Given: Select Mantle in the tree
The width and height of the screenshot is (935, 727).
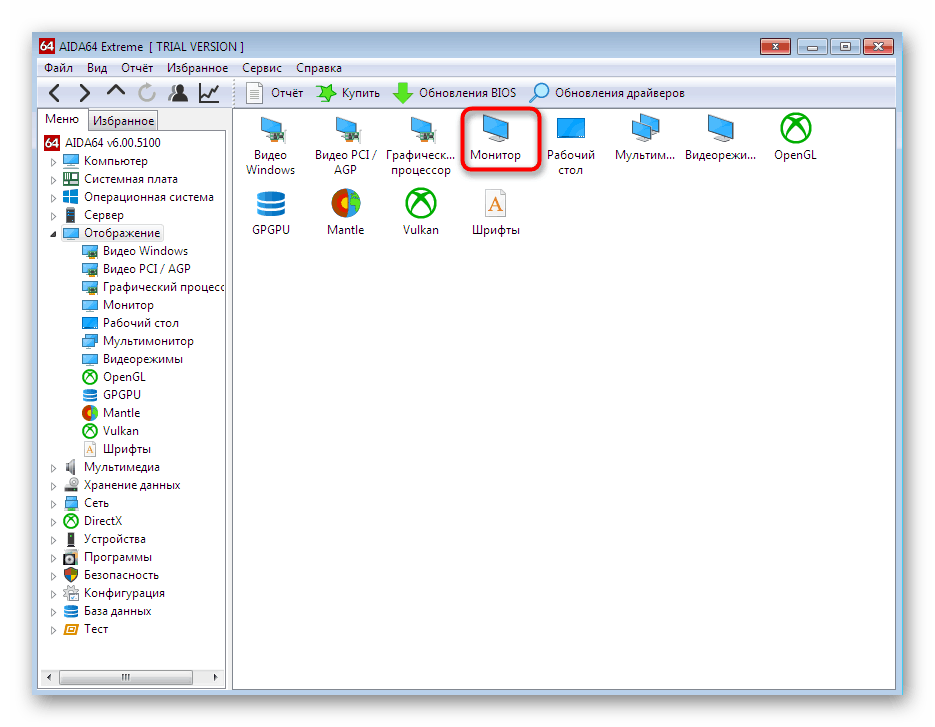Looking at the screenshot, I should (112, 413).
